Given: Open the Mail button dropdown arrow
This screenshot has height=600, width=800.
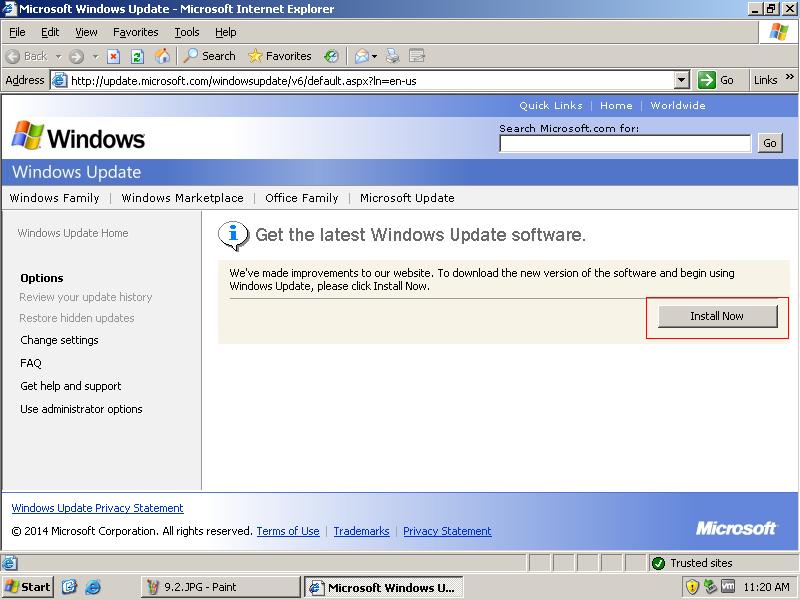Looking at the screenshot, I should (x=375, y=56).
